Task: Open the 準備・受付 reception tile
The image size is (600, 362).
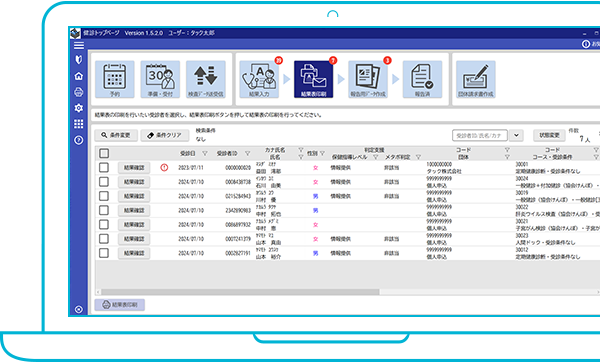Action: pos(160,79)
